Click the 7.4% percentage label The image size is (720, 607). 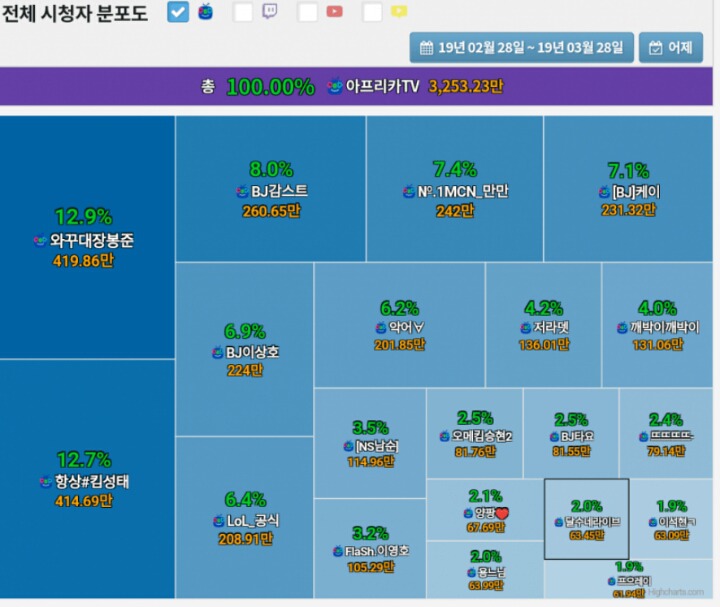455,169
